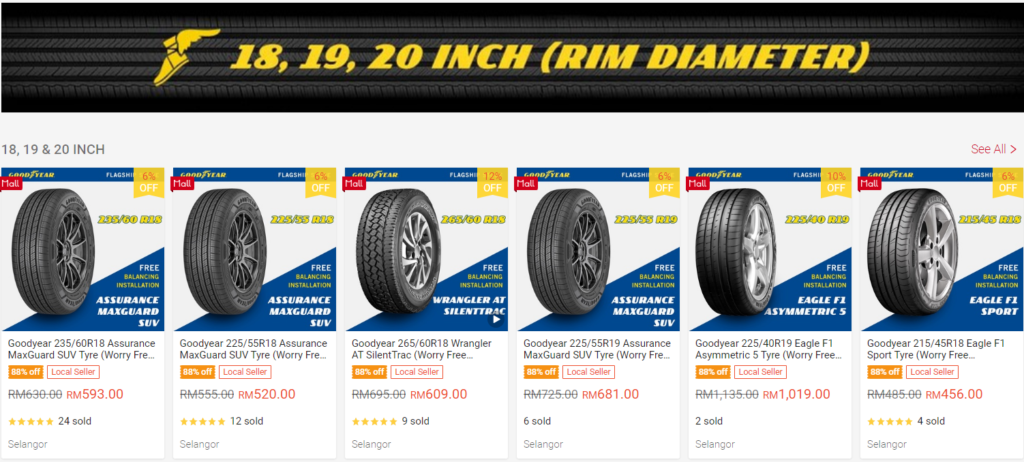Click 10% OFF tag on Eagle F1 Asymmetric
This screenshot has height=462, width=1024.
pos(836,182)
